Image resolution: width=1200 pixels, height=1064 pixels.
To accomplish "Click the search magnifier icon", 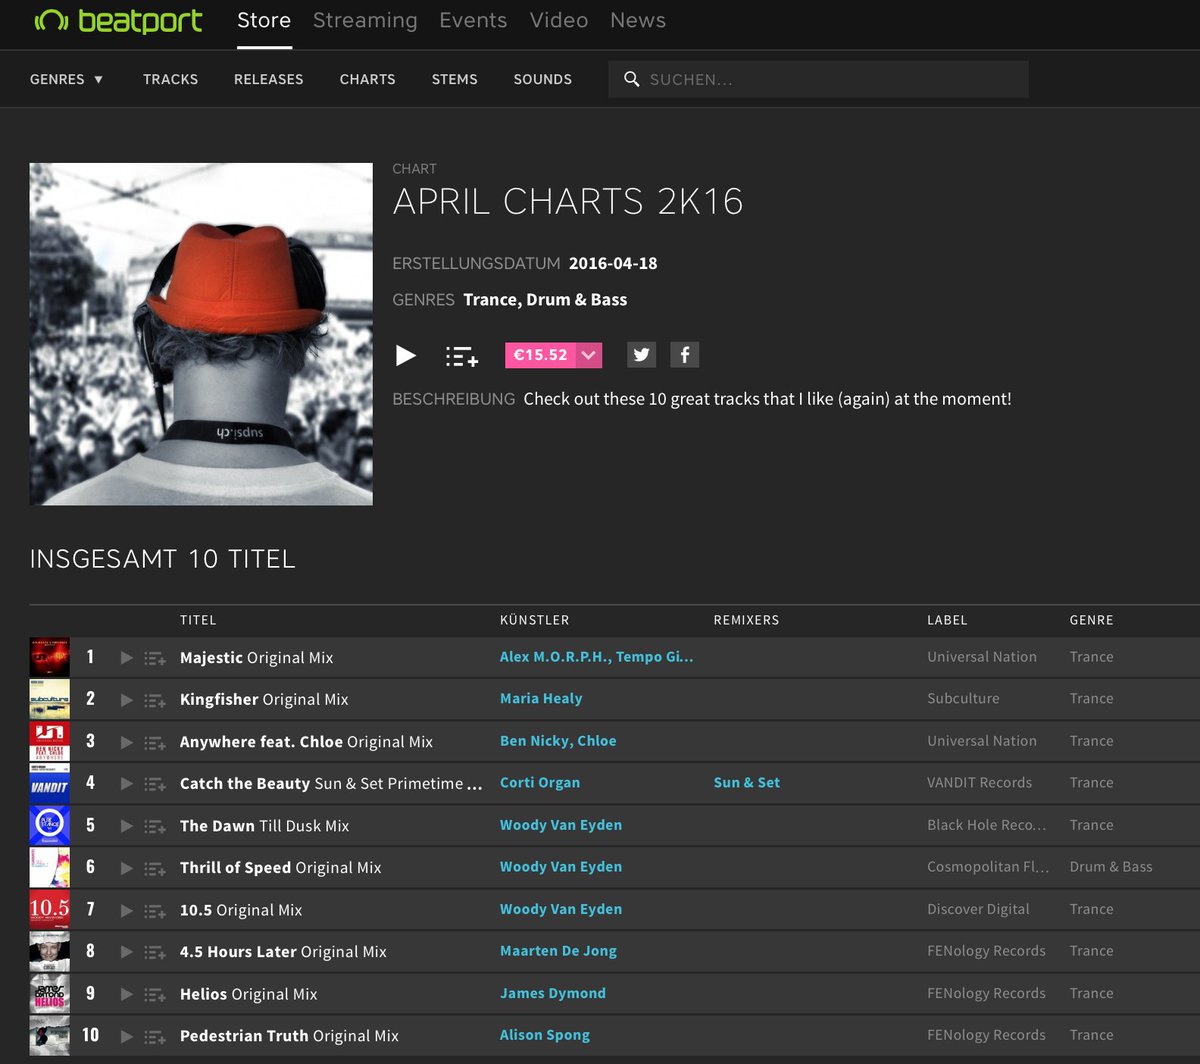I will [x=632, y=79].
